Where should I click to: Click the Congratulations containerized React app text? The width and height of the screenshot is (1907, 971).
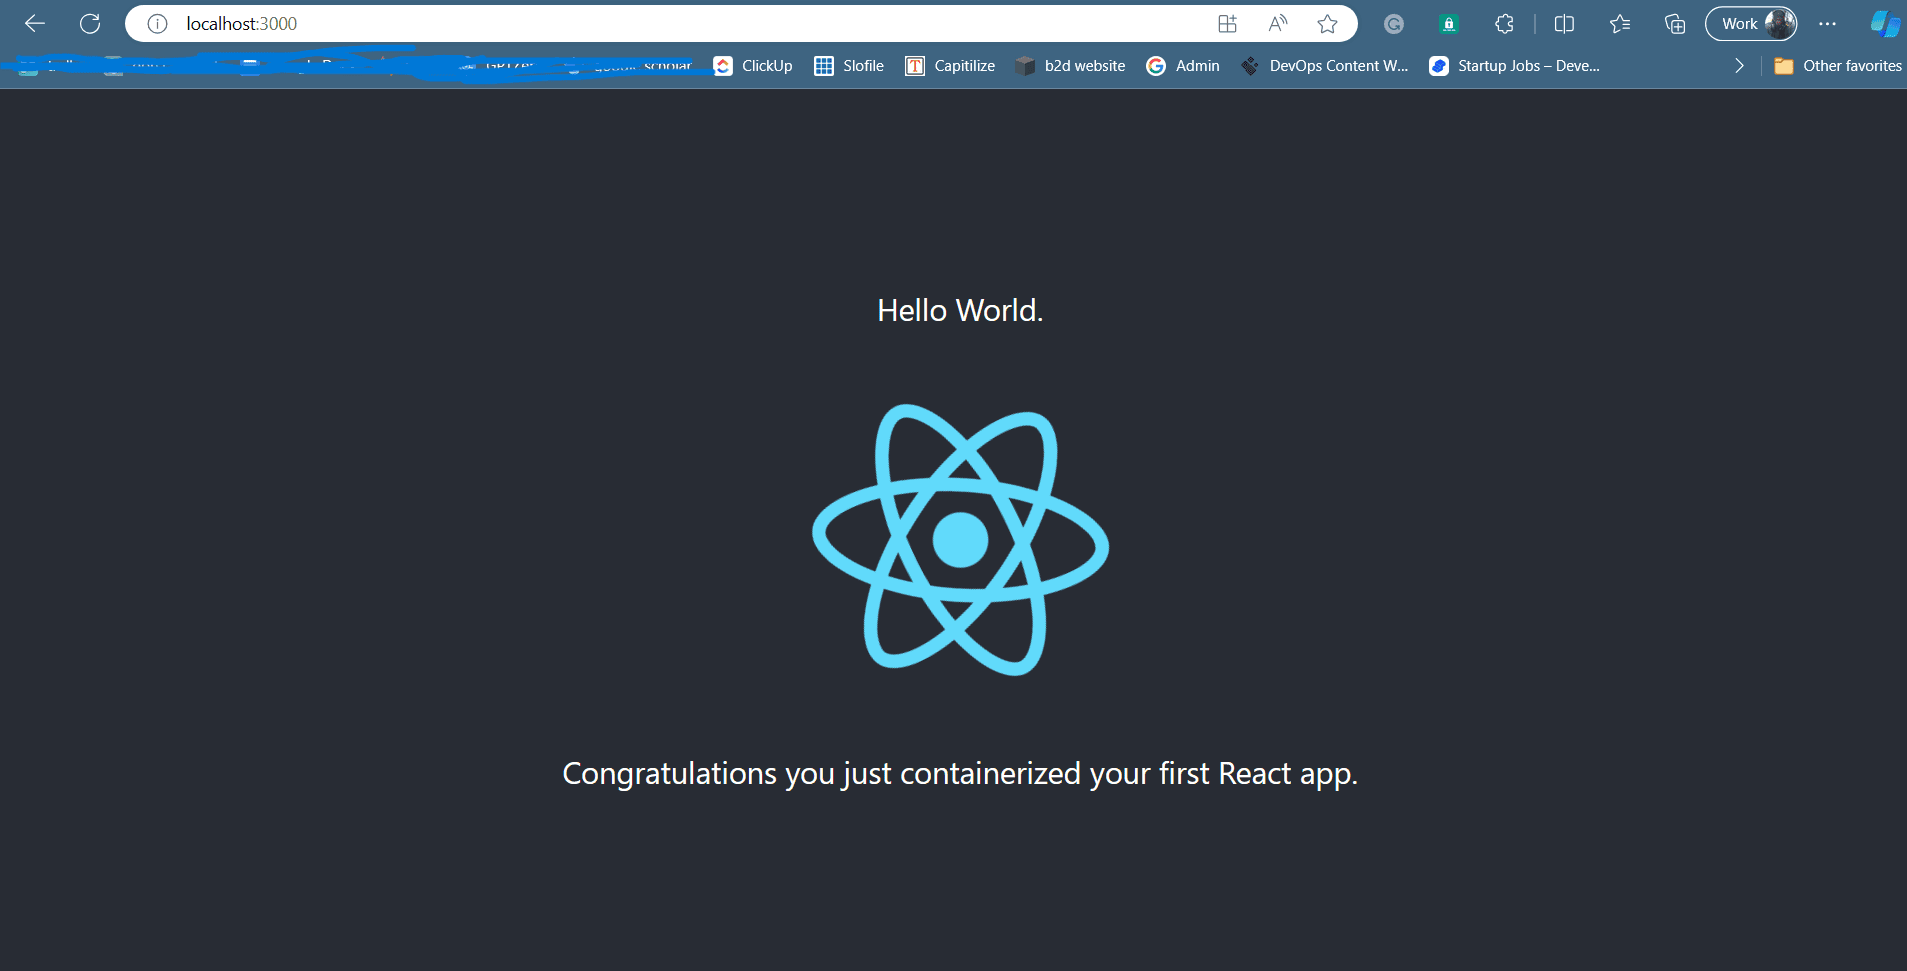(x=960, y=774)
